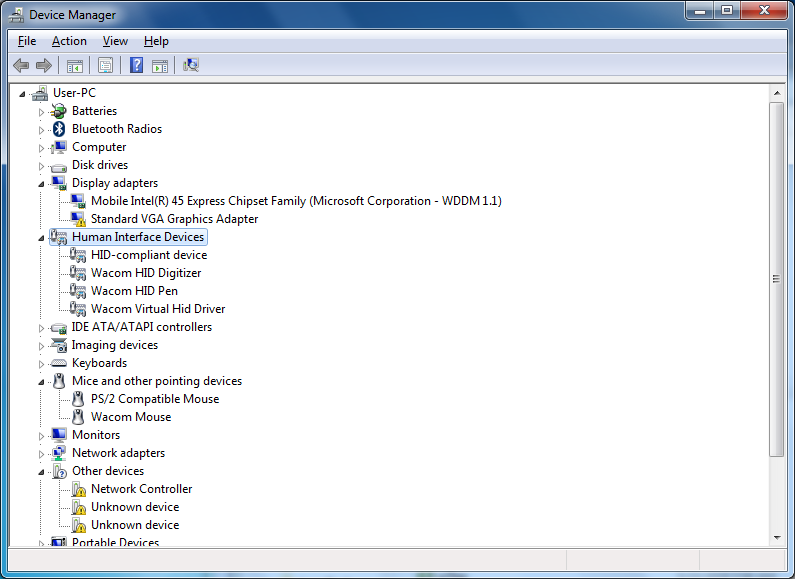Collapse Mice and other pointing devices node

tap(42, 382)
